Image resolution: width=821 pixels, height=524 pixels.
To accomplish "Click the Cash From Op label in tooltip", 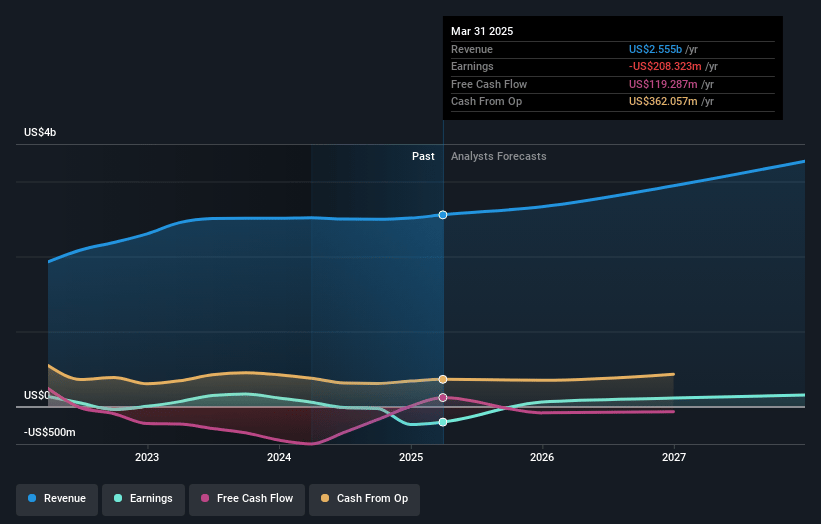I will pos(486,102).
